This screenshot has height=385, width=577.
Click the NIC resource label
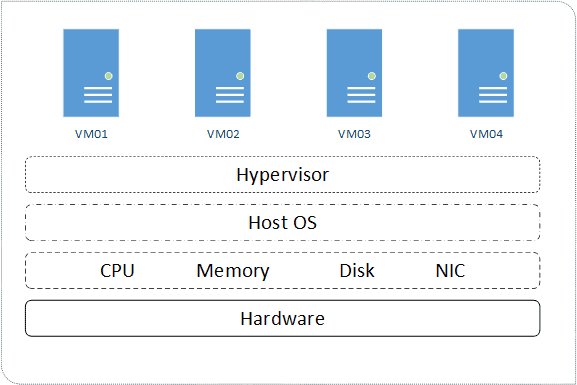450,271
